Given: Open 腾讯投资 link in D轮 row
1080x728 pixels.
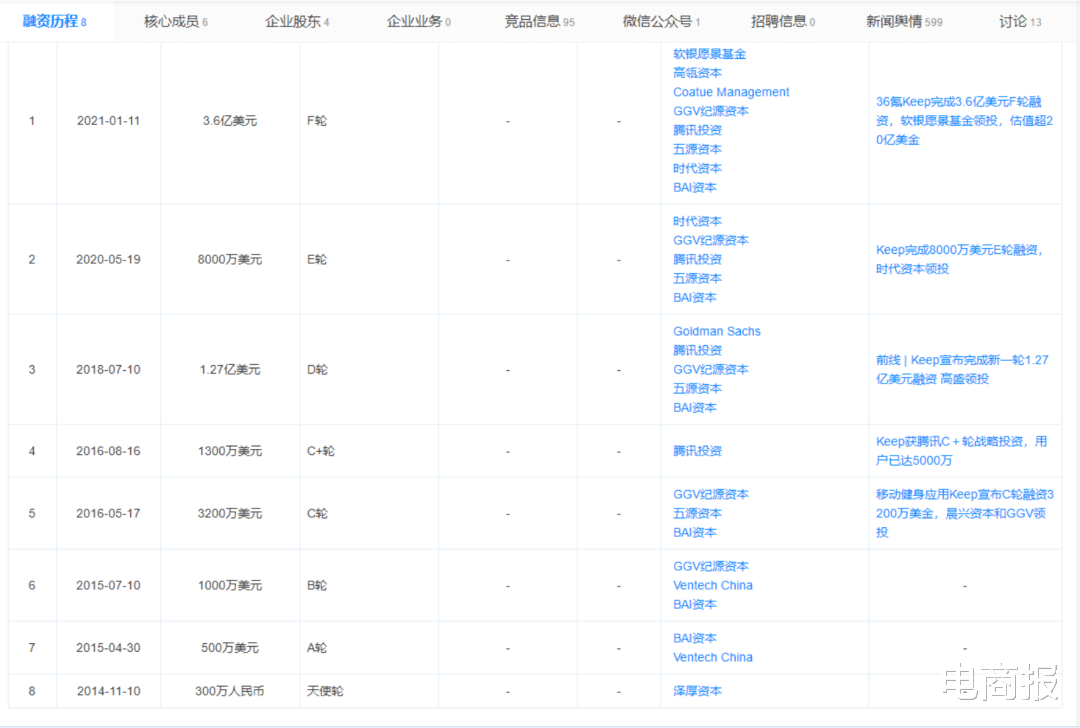Looking at the screenshot, I should pos(697,351).
